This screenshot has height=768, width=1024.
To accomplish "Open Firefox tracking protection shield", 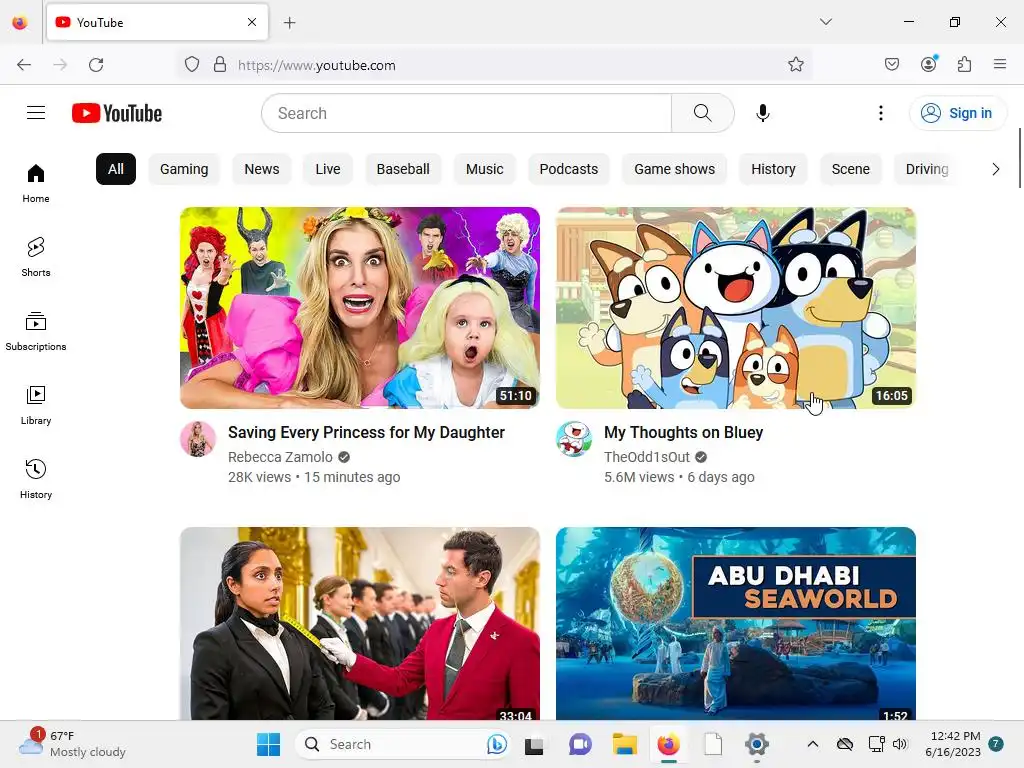I will [x=191, y=65].
